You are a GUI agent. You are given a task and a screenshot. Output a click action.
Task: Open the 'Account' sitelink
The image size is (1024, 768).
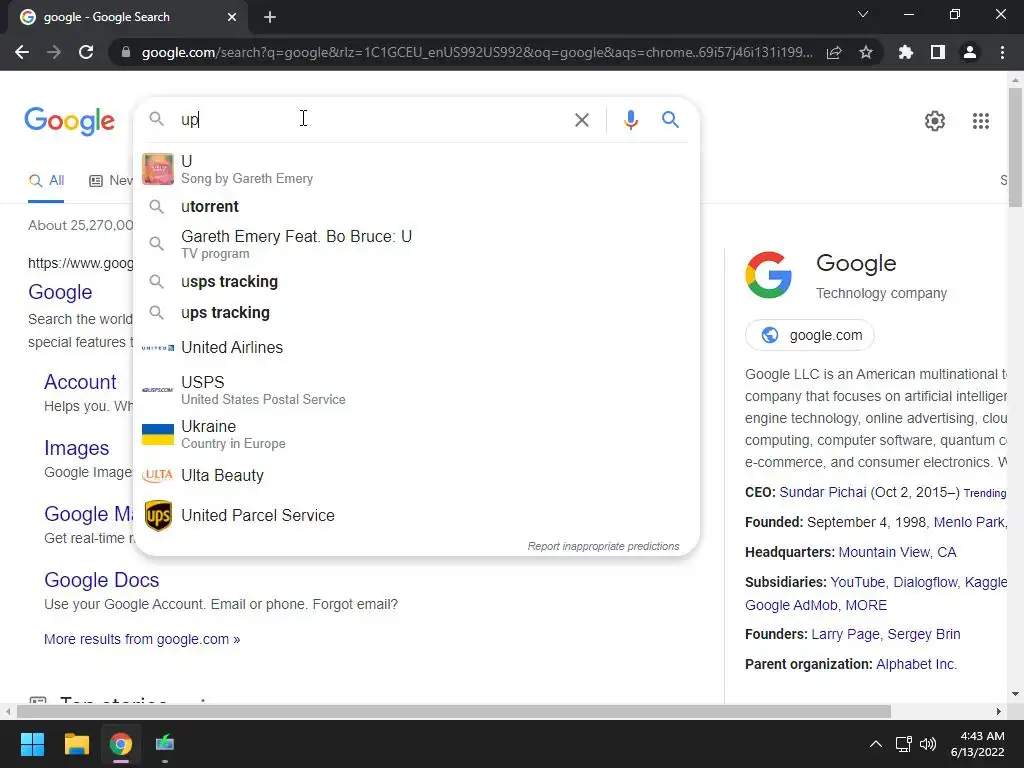coord(80,382)
